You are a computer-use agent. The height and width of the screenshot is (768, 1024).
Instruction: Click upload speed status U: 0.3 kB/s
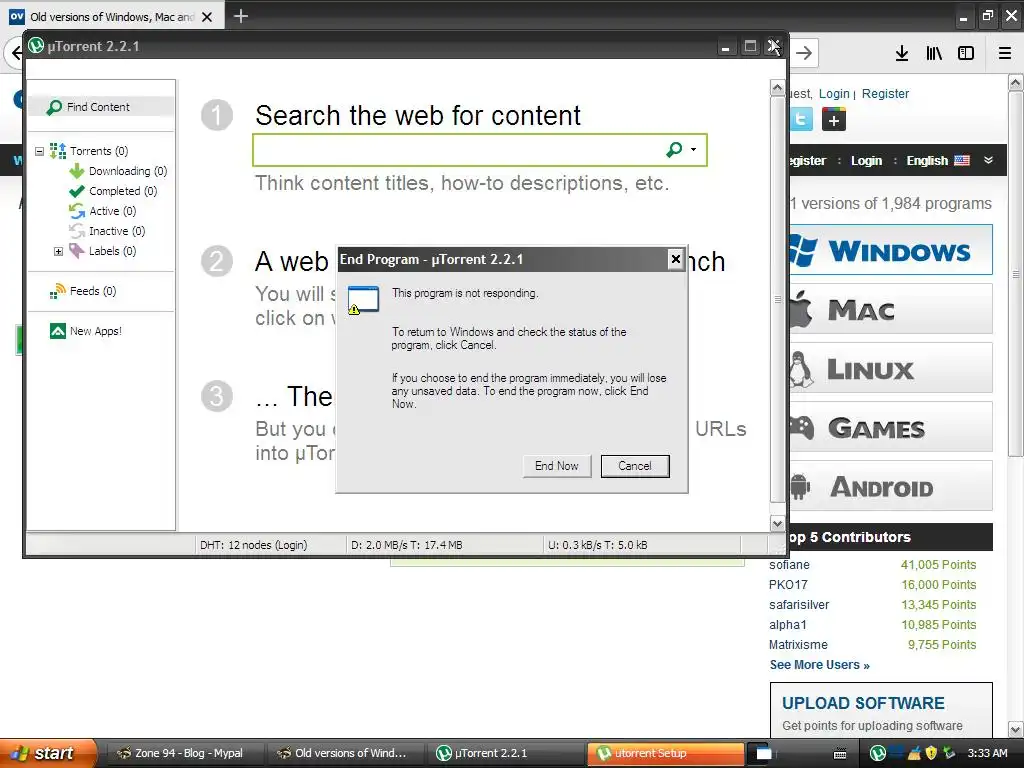click(x=598, y=545)
